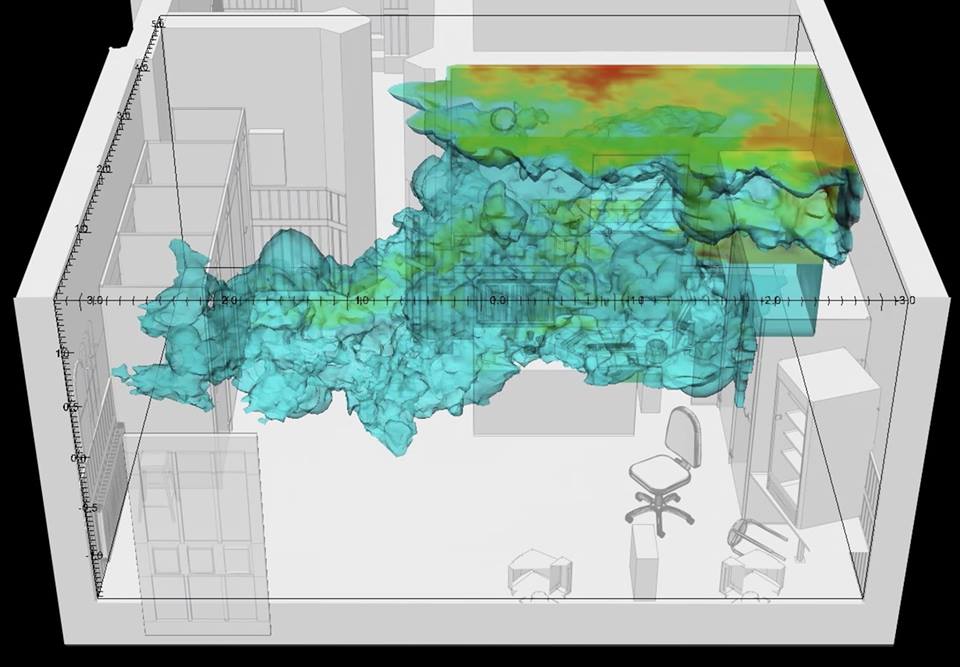The width and height of the screenshot is (960, 667).
Task: Click the 0.5 label on the vertical axis
Action: [x=72, y=407]
